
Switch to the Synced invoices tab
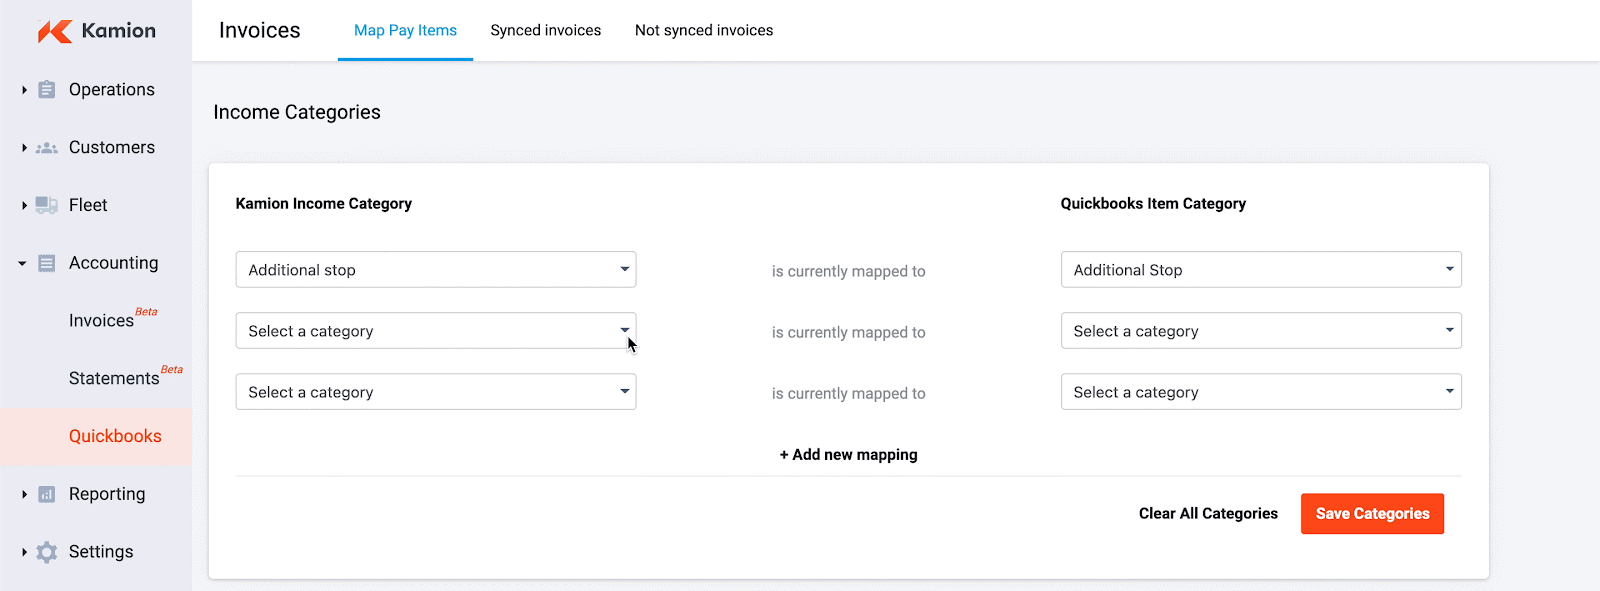click(x=546, y=30)
